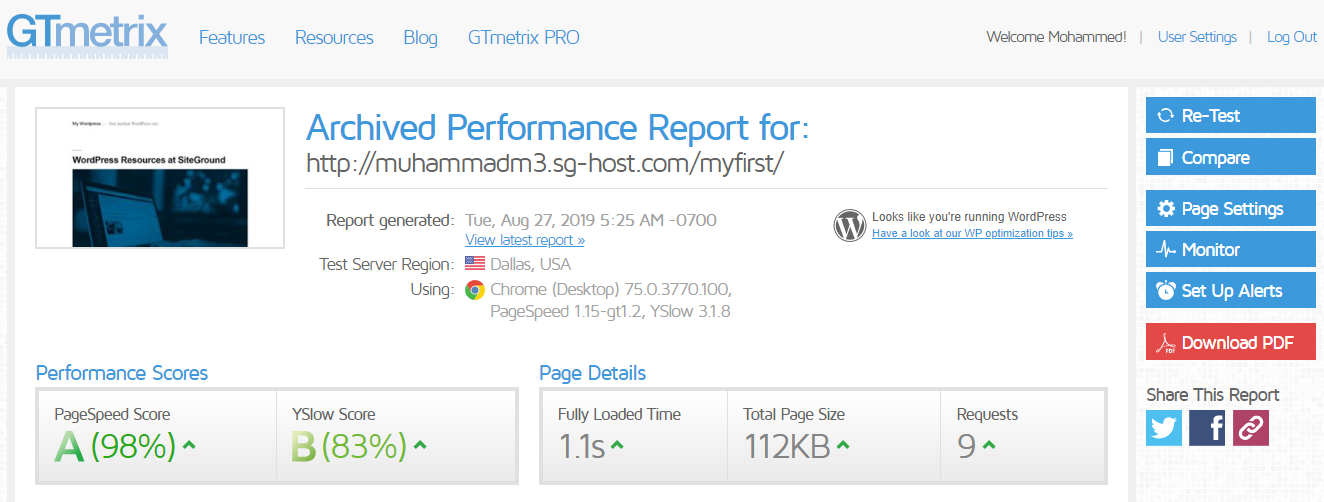The height and width of the screenshot is (502, 1324).
Task: Go to the Blog page
Action: (x=421, y=37)
